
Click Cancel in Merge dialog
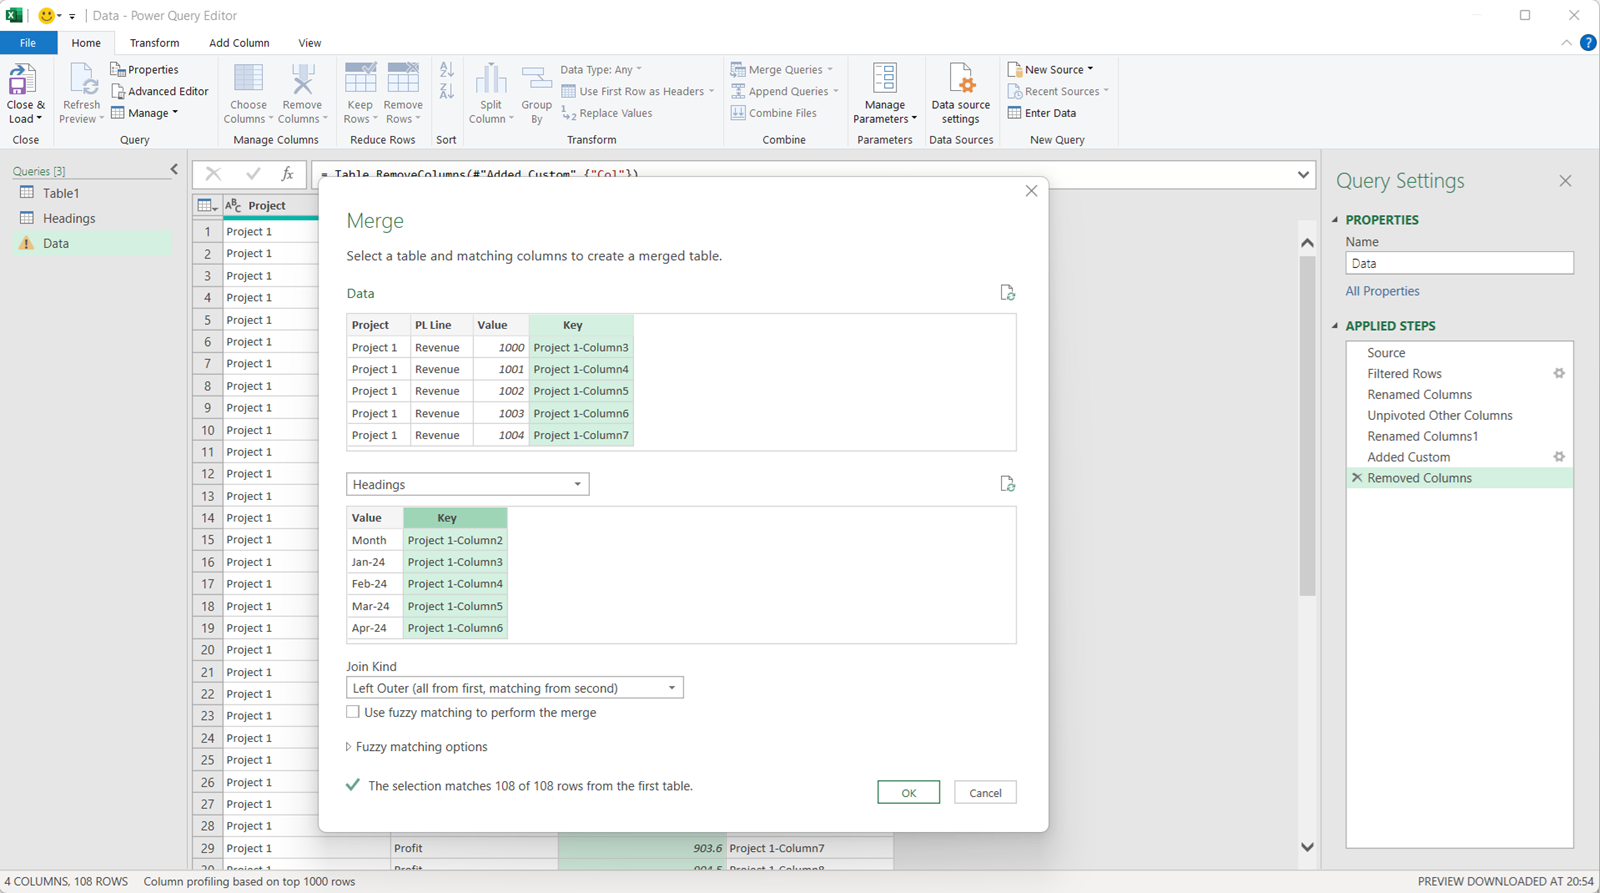click(x=985, y=793)
